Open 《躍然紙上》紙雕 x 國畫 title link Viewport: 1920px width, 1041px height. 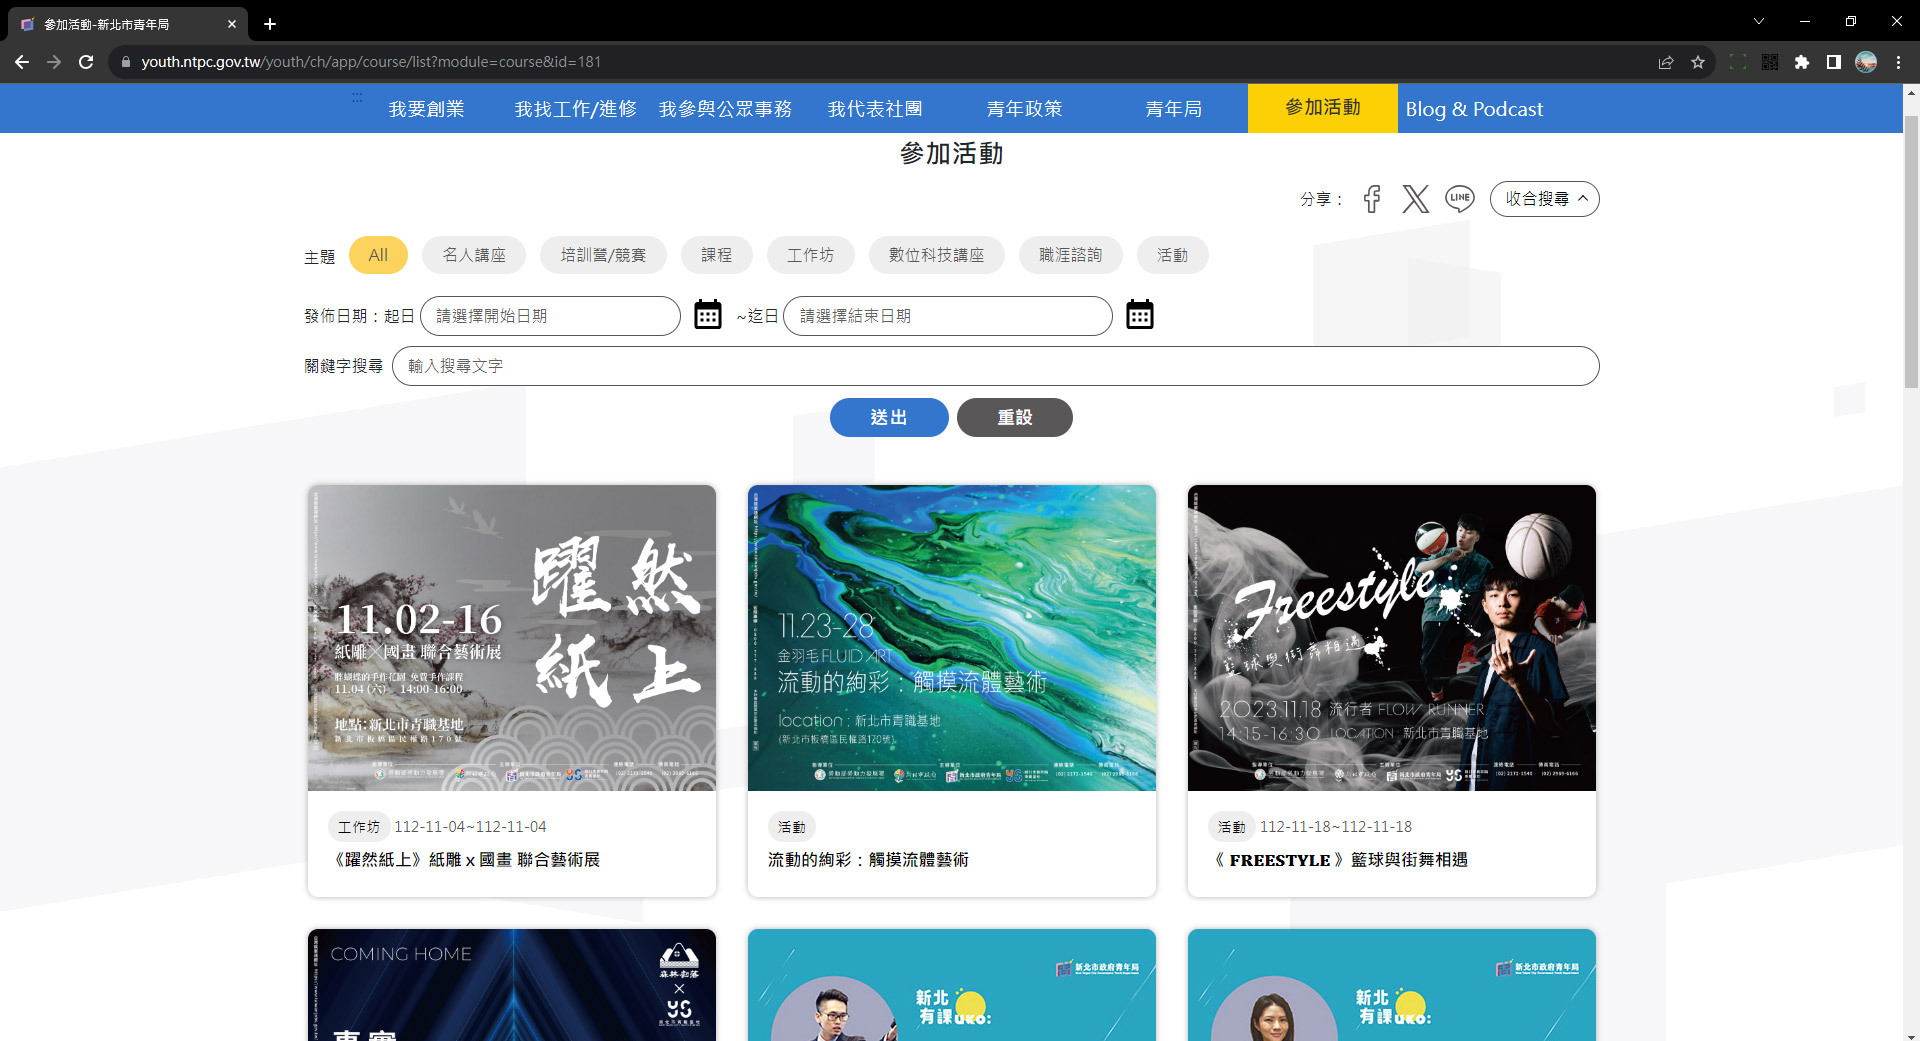coord(464,860)
